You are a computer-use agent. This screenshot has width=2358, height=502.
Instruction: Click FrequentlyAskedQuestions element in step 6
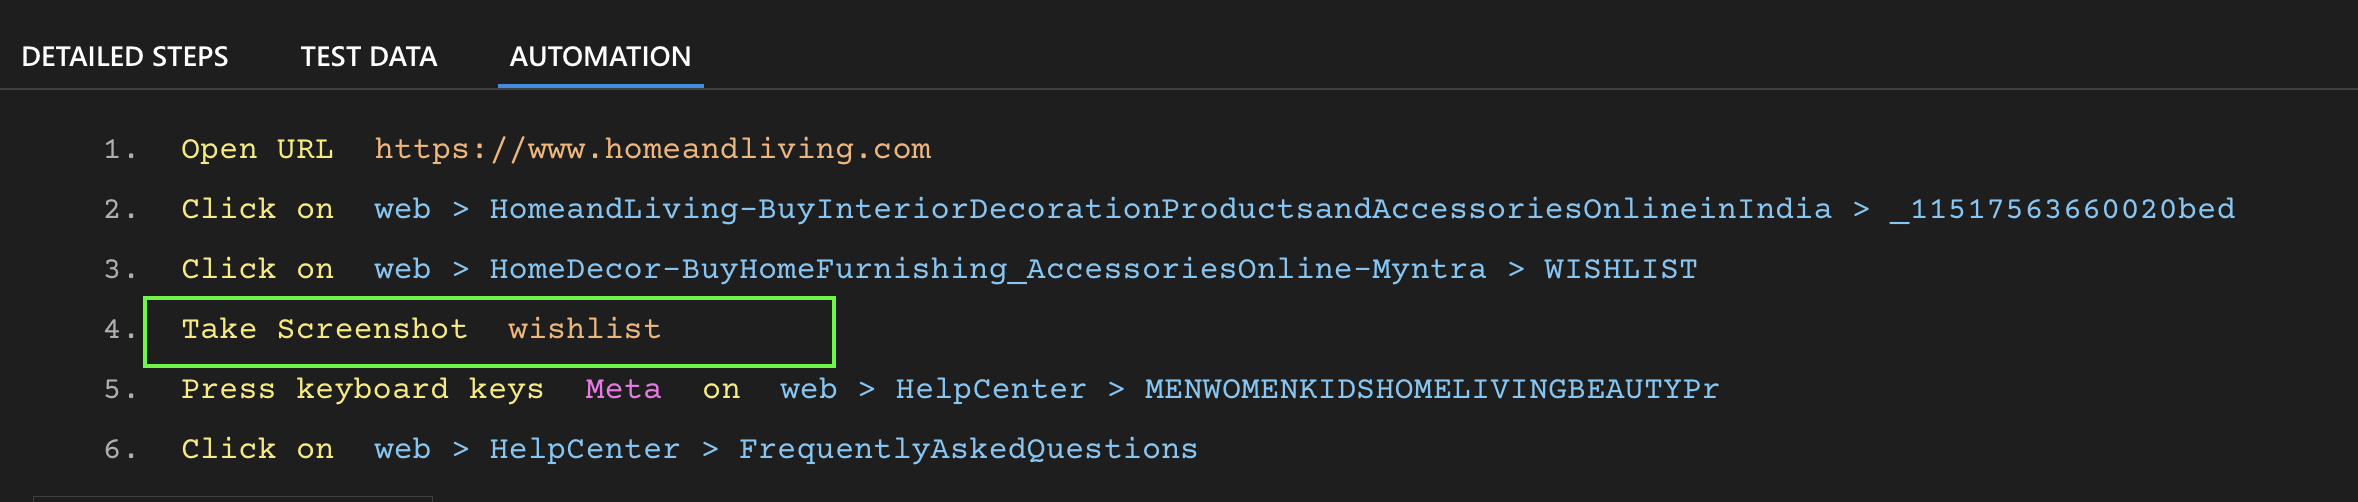pyautogui.click(x=967, y=449)
